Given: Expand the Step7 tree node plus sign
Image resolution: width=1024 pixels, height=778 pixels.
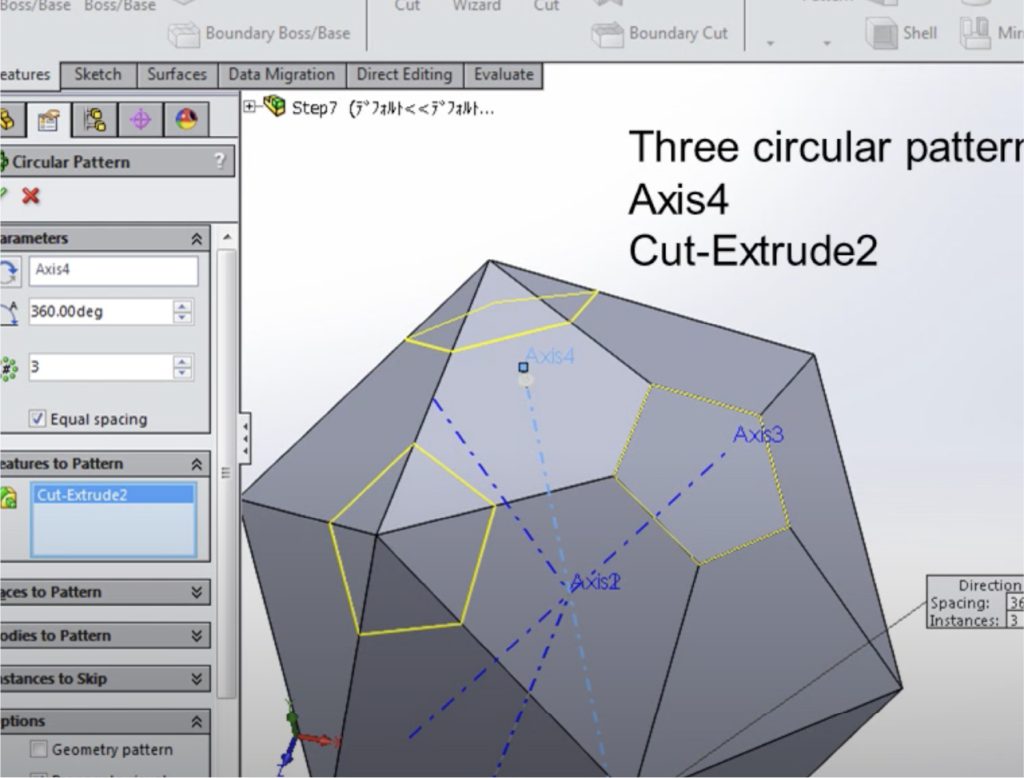Looking at the screenshot, I should click(x=249, y=106).
